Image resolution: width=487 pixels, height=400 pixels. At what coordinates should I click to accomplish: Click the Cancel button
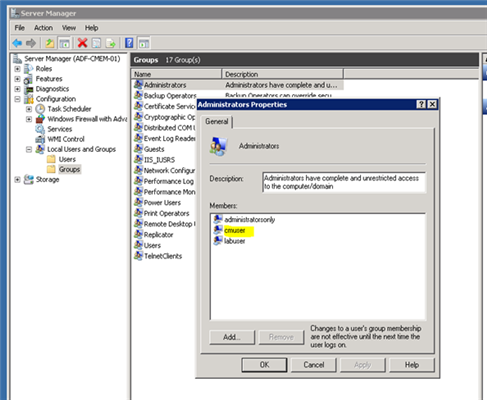pyautogui.click(x=314, y=365)
